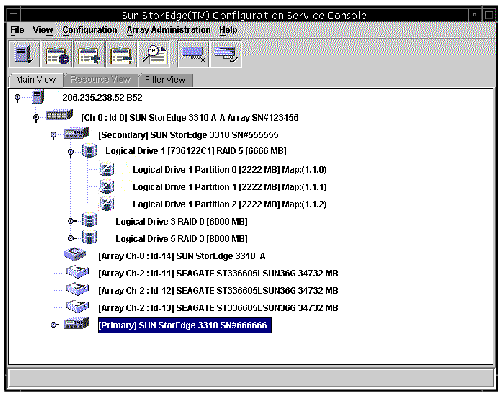Click the Logical Drive 5 RAID 3 icon
The image size is (503, 396).
[89, 237]
